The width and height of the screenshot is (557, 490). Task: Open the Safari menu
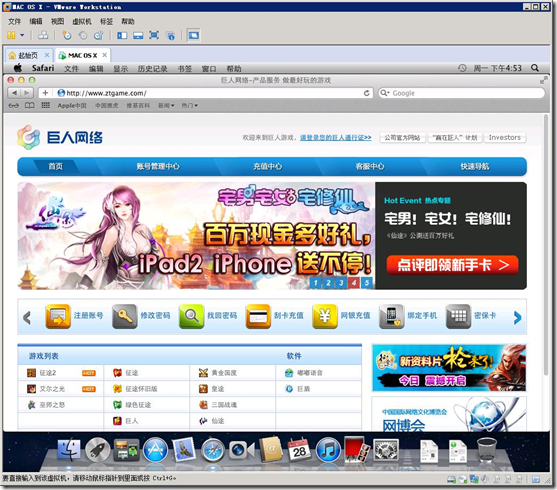pyautogui.click(x=43, y=68)
